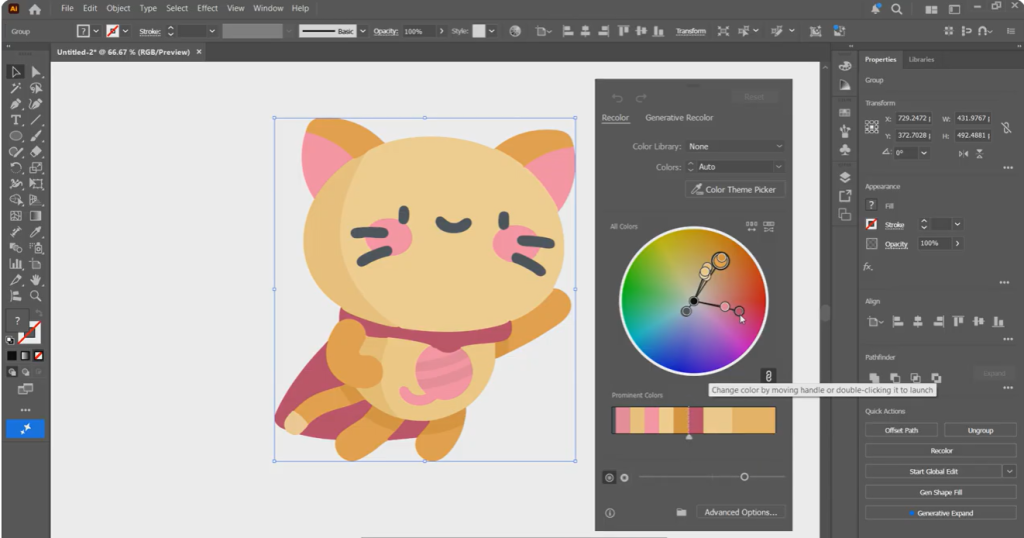Select the Gradient tool

click(x=36, y=216)
